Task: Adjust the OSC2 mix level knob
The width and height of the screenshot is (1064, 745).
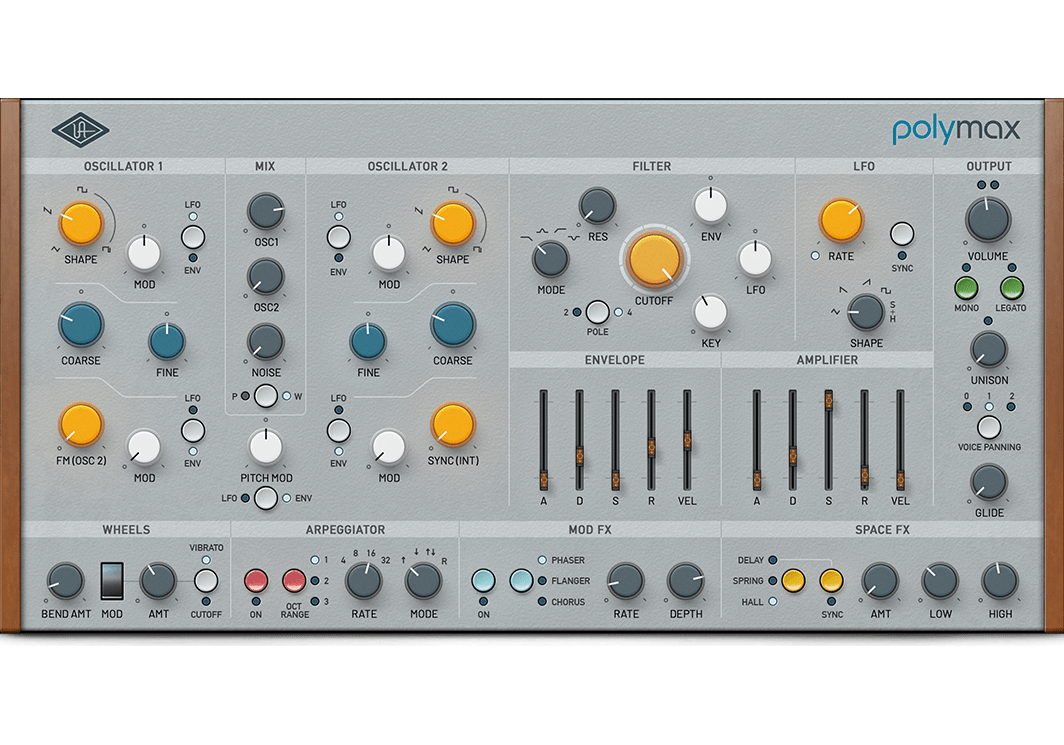Action: tap(266, 276)
